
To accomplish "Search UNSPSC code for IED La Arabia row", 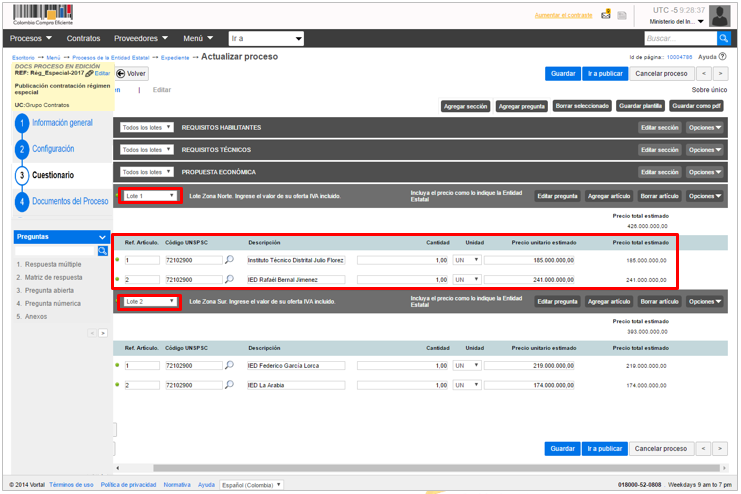I will click(x=229, y=385).
